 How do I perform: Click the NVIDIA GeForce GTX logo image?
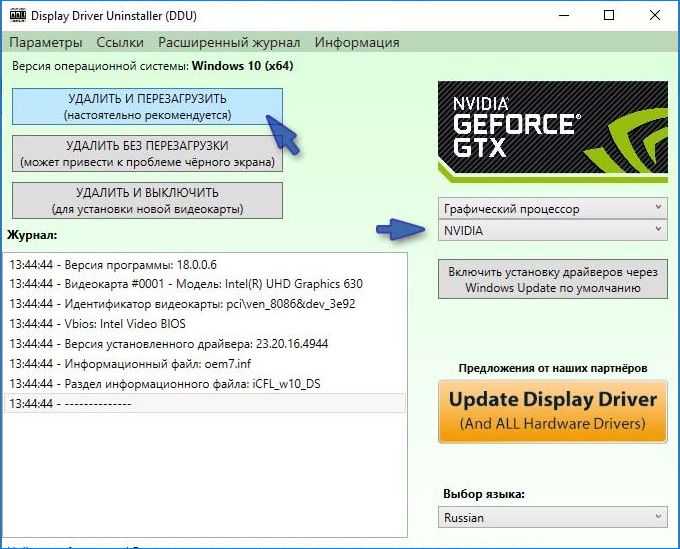(x=553, y=131)
